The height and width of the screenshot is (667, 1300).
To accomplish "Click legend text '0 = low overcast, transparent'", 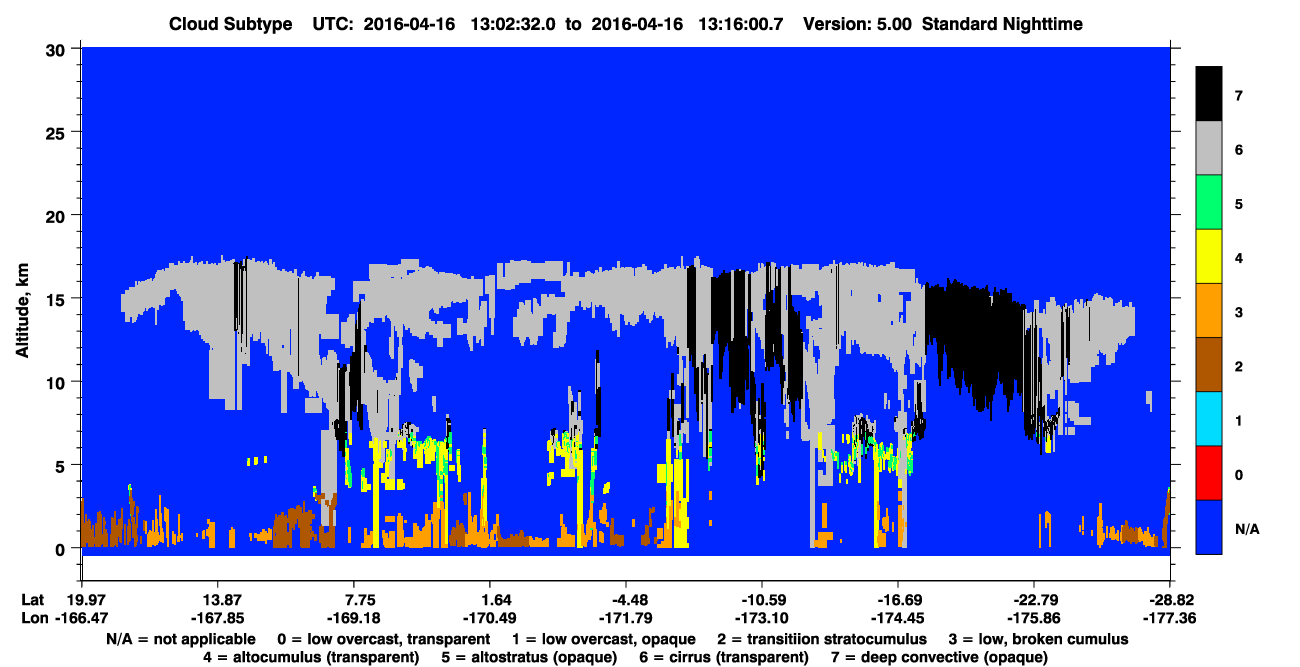I will click(x=384, y=639).
